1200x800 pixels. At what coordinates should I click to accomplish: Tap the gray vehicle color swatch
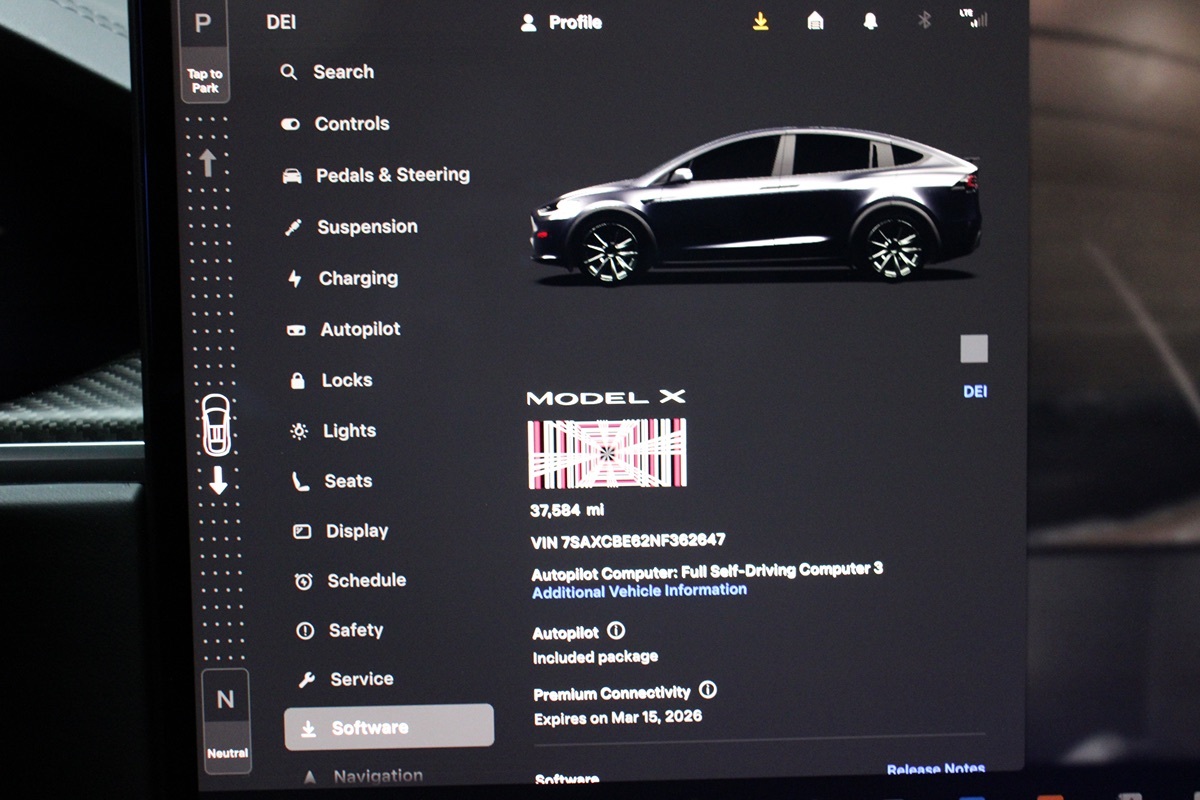pos(974,349)
